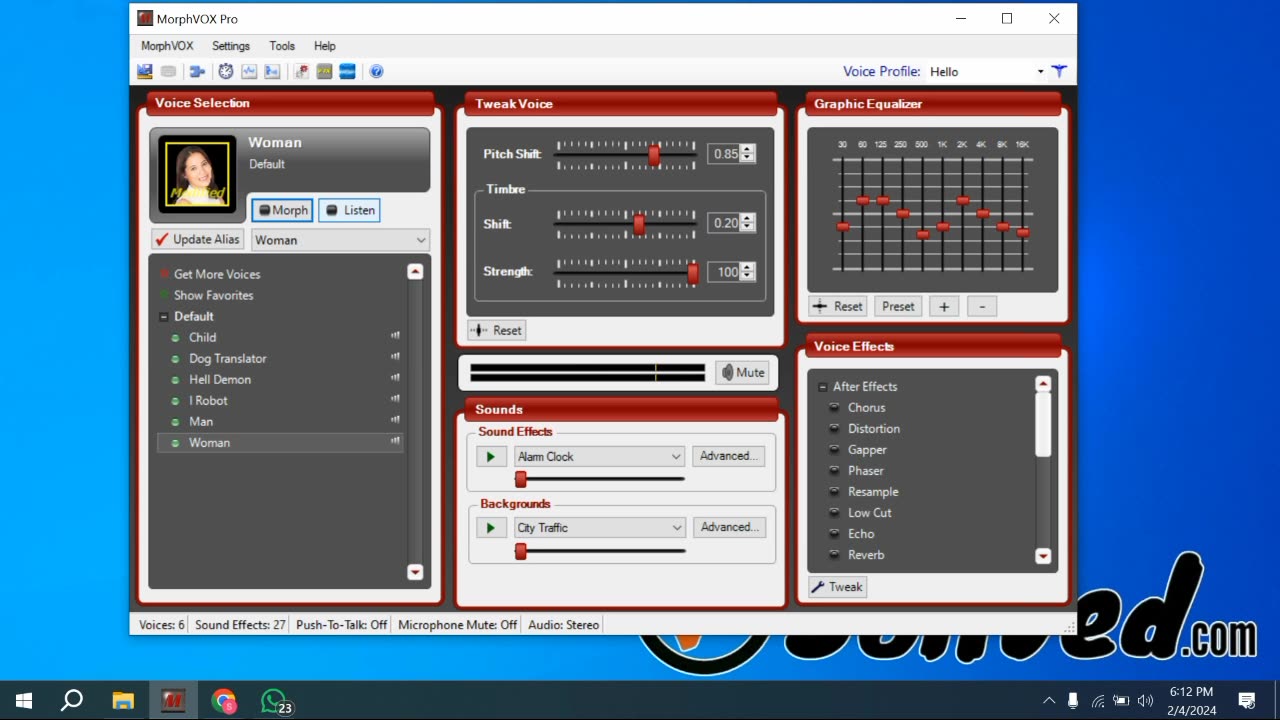Click the signal bars icon beside Woman
The image size is (1280, 720).
395,441
